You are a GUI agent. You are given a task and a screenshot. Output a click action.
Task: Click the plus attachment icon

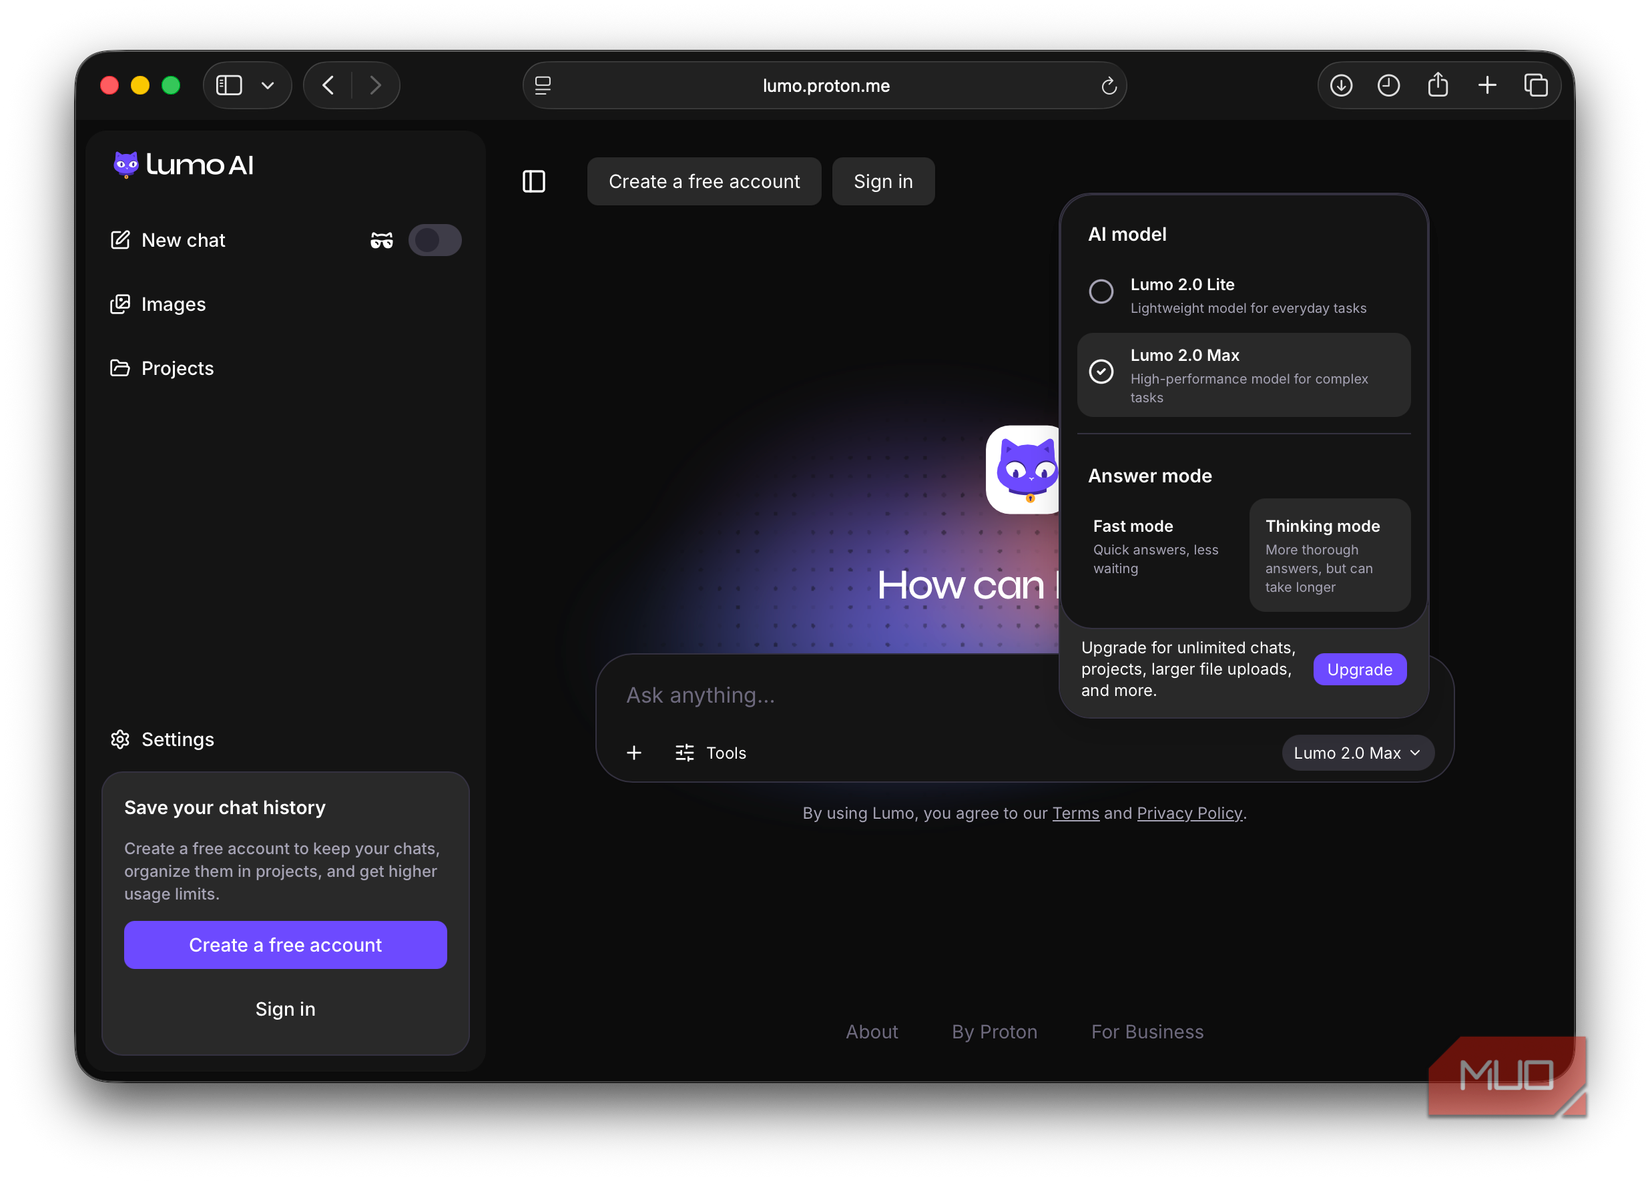[x=634, y=753]
